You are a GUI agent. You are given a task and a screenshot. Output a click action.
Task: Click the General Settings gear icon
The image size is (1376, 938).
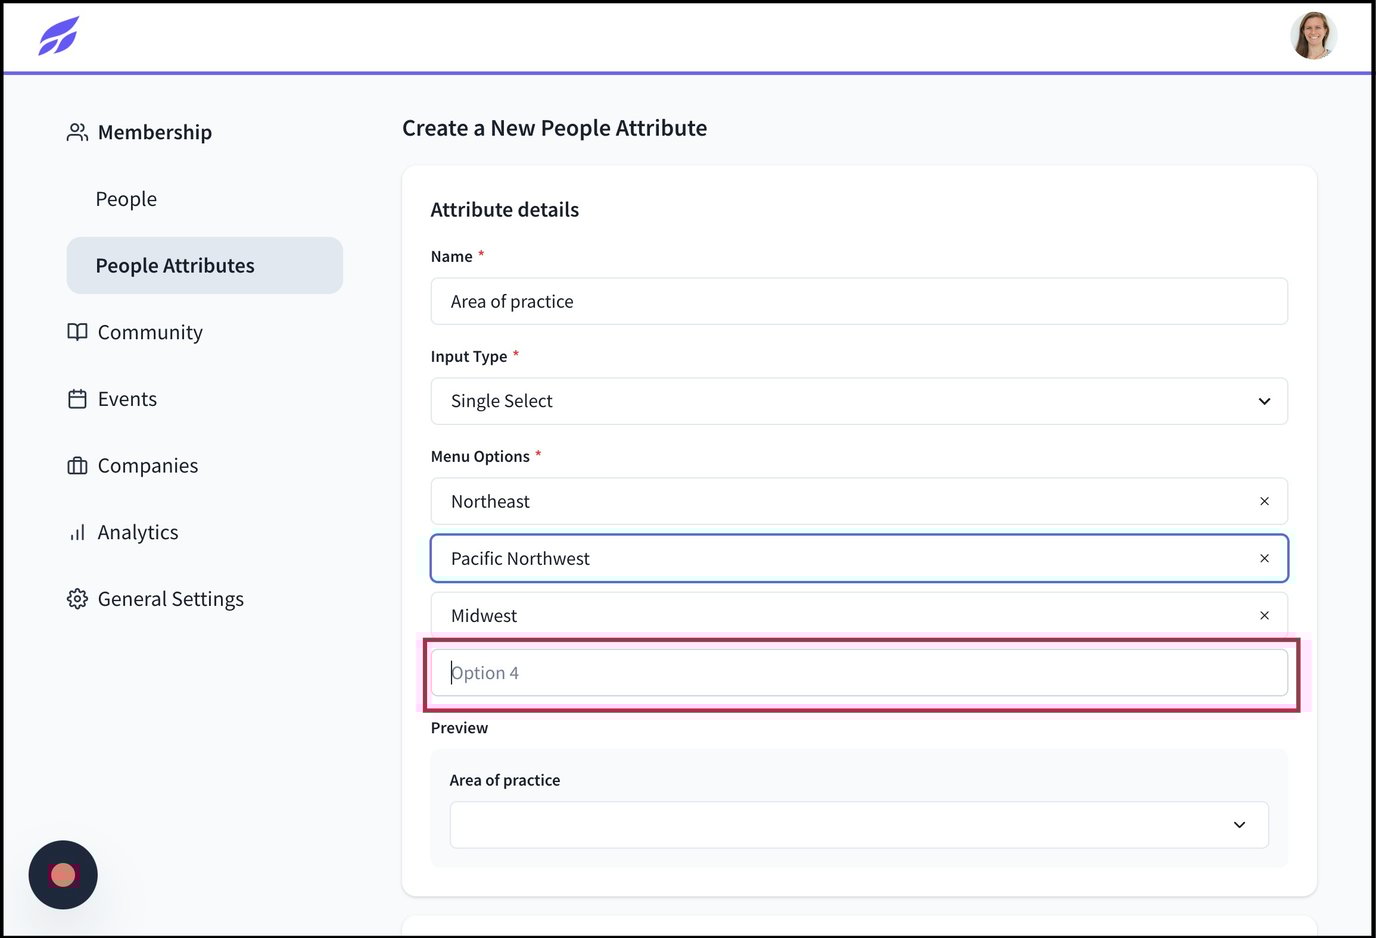[77, 598]
